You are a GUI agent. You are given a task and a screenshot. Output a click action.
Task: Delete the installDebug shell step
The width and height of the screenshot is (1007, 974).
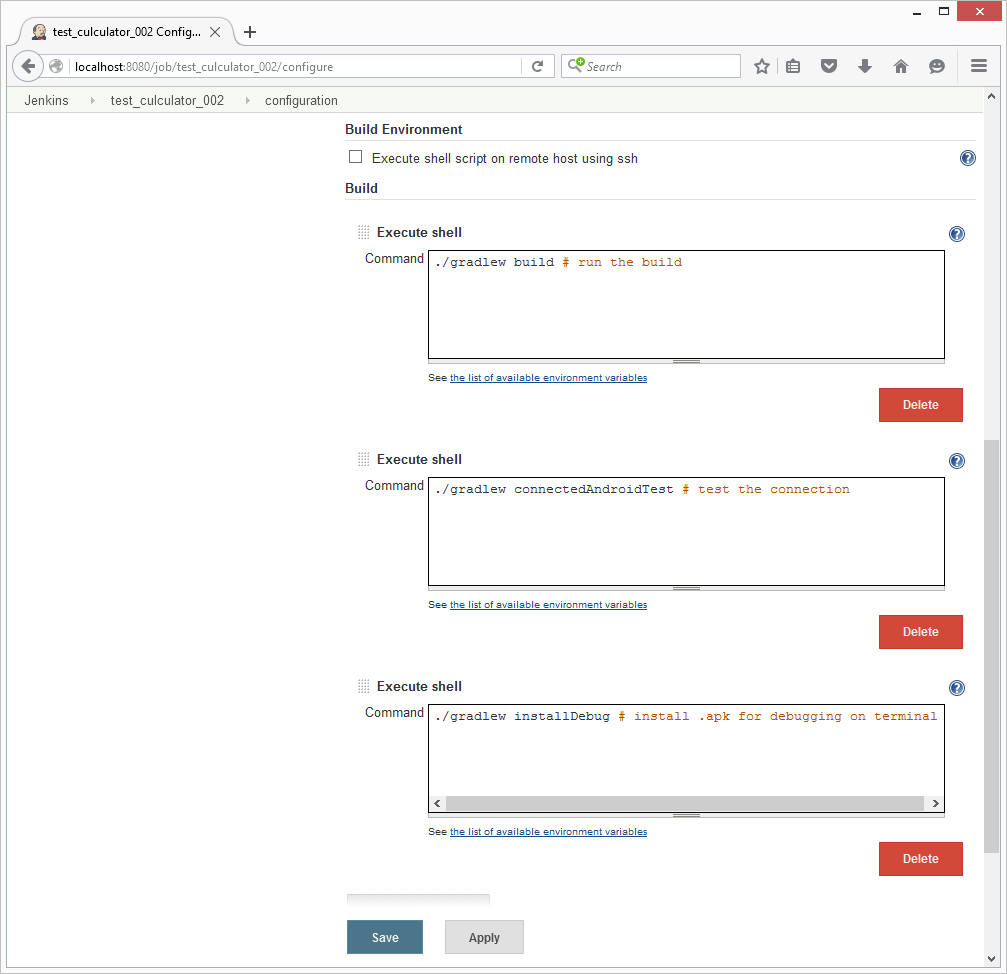[920, 859]
